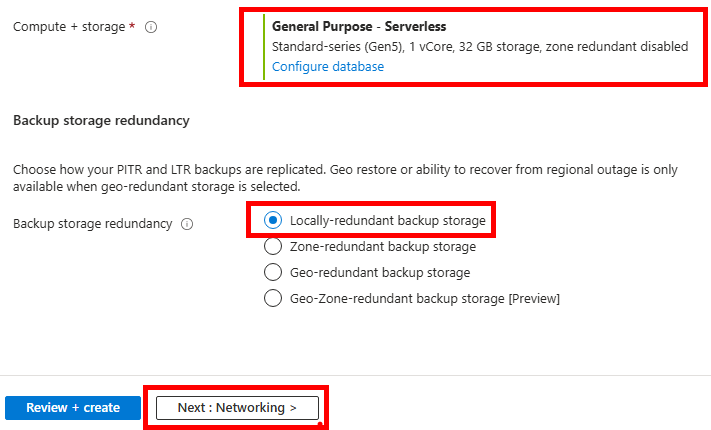Click the zone redundant disabled text
Screen dimensions: 711x430
pos(617,47)
